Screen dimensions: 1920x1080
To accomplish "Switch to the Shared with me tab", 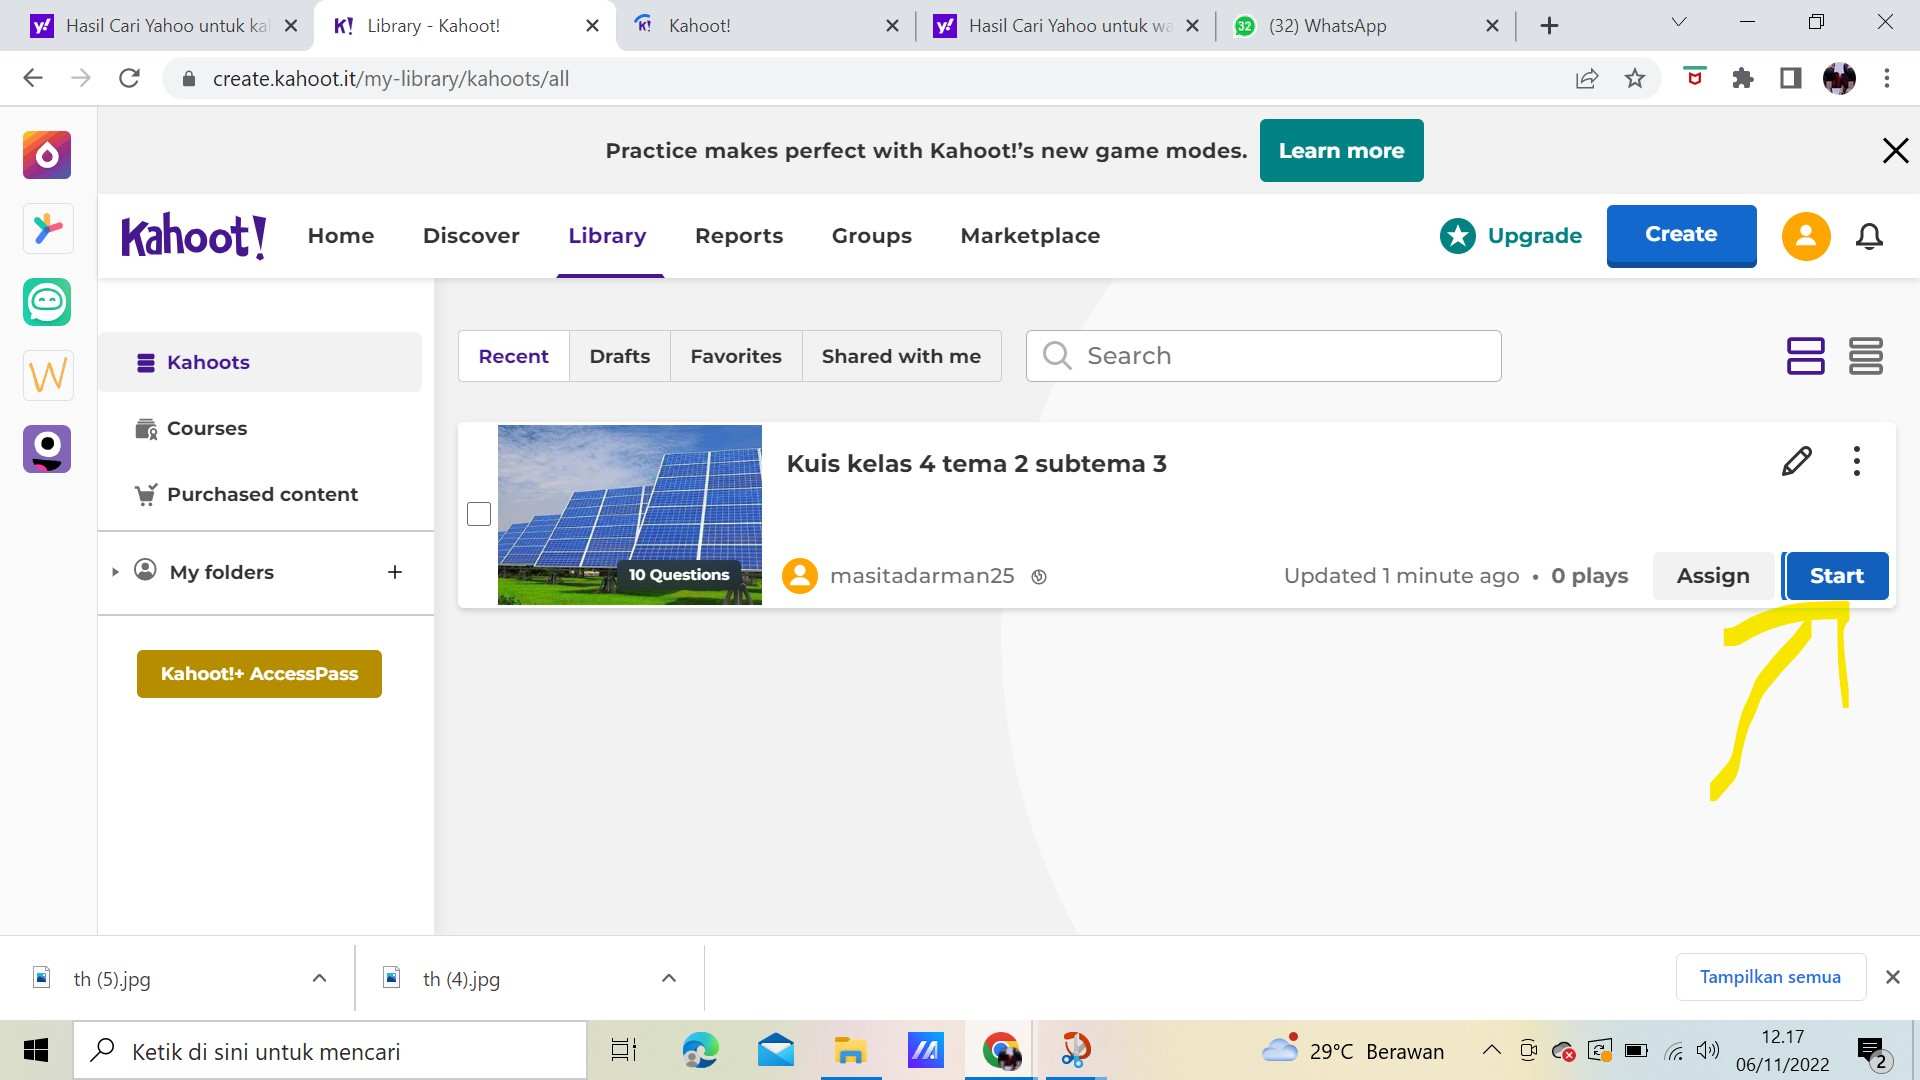I will [901, 356].
